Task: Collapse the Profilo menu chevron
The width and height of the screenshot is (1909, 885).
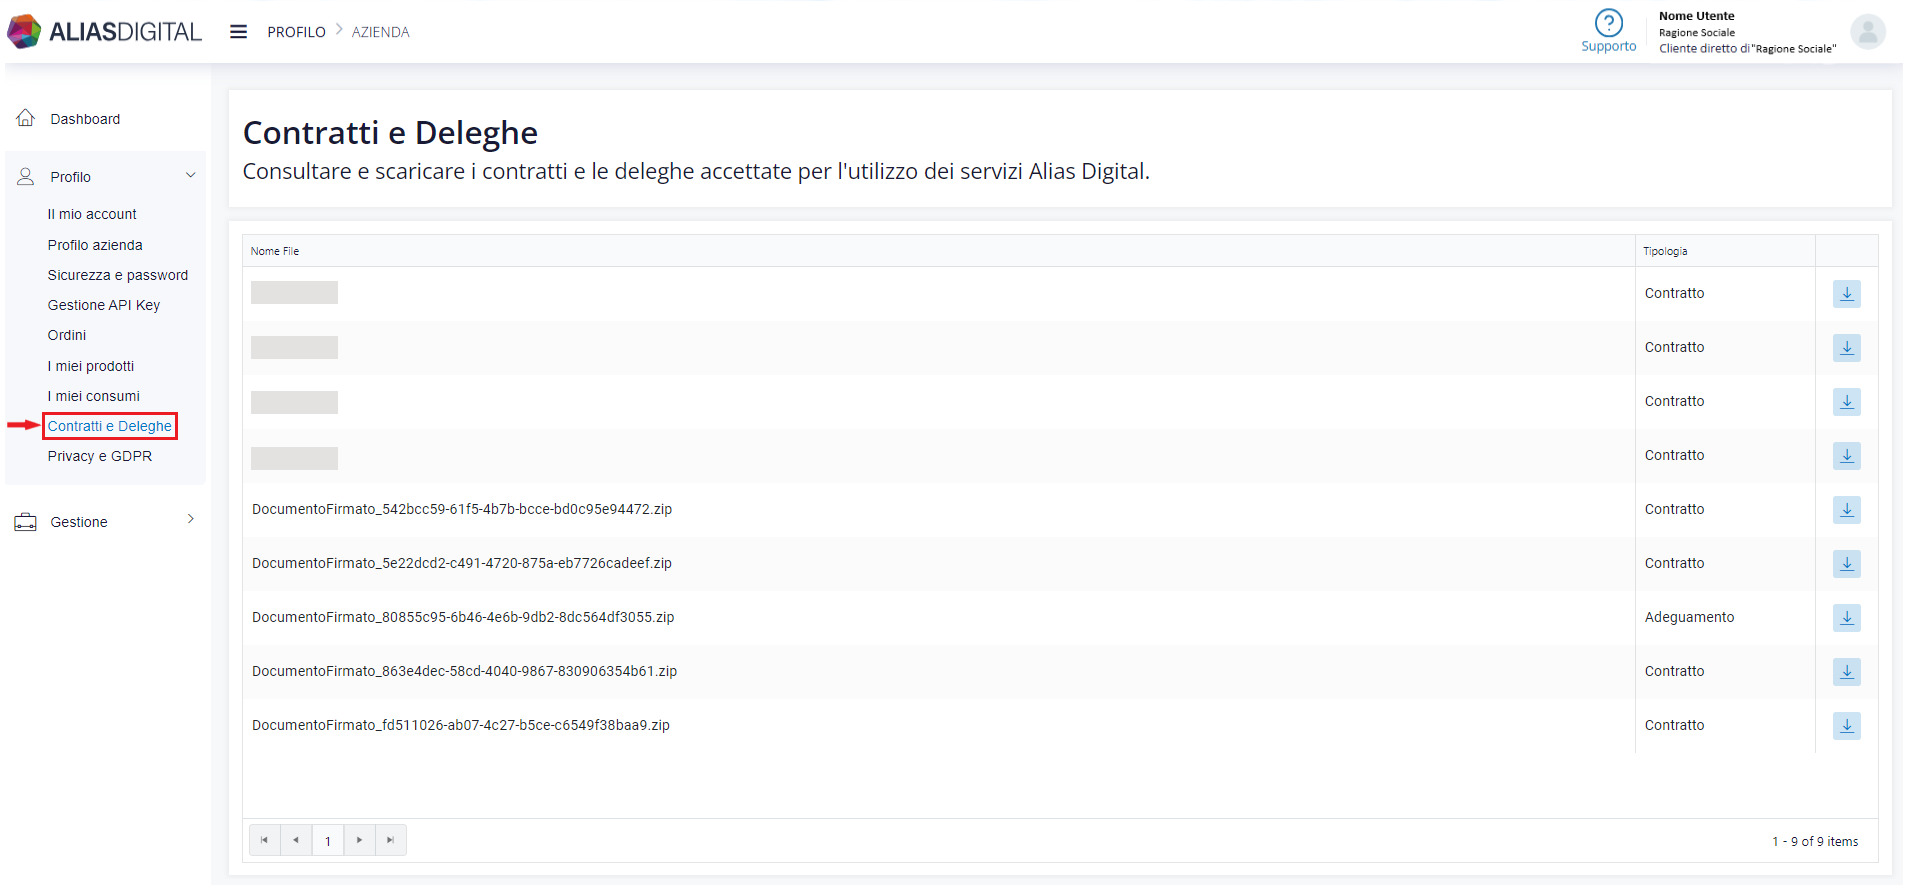Action: click(190, 175)
